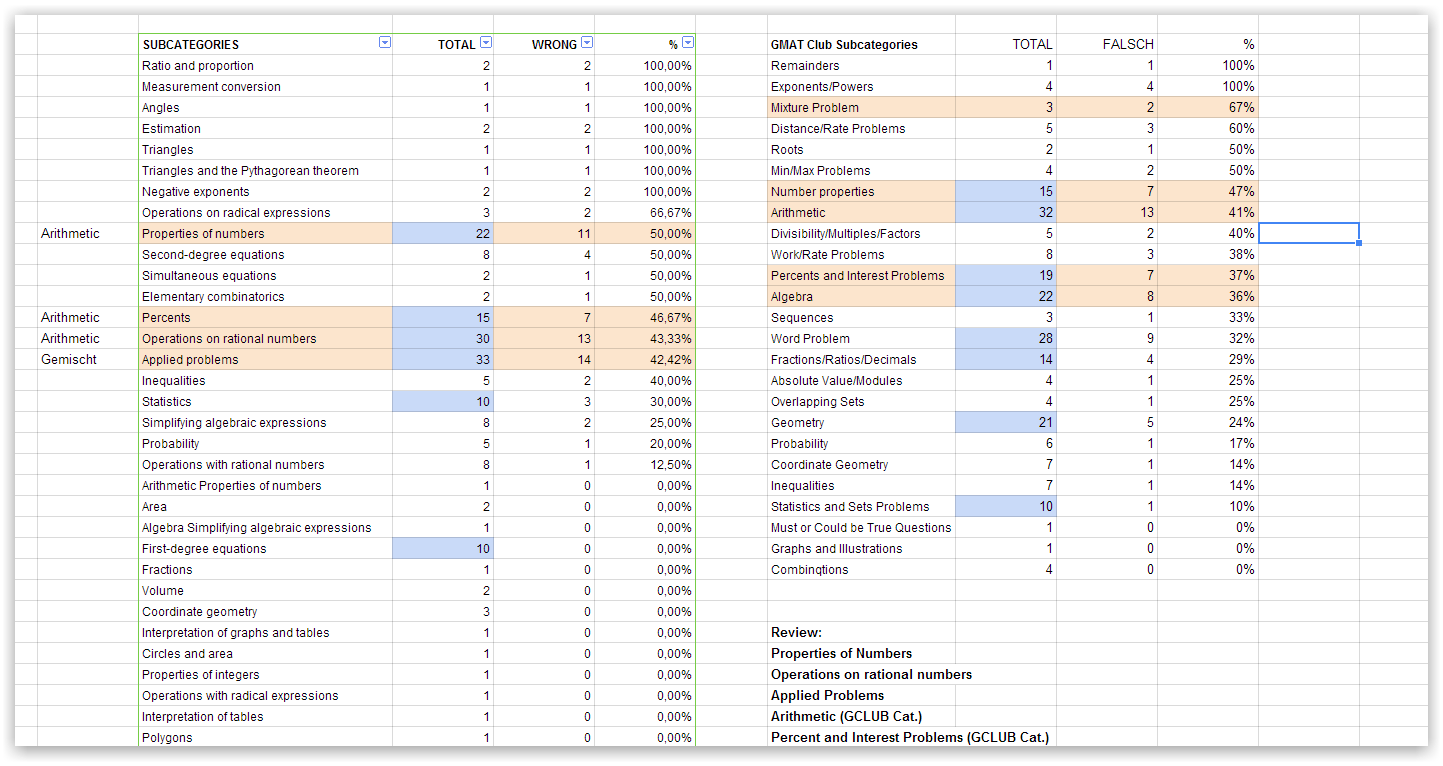Open the TOTAL column filter dropdown
The width and height of the screenshot is (1443, 766).
click(486, 43)
